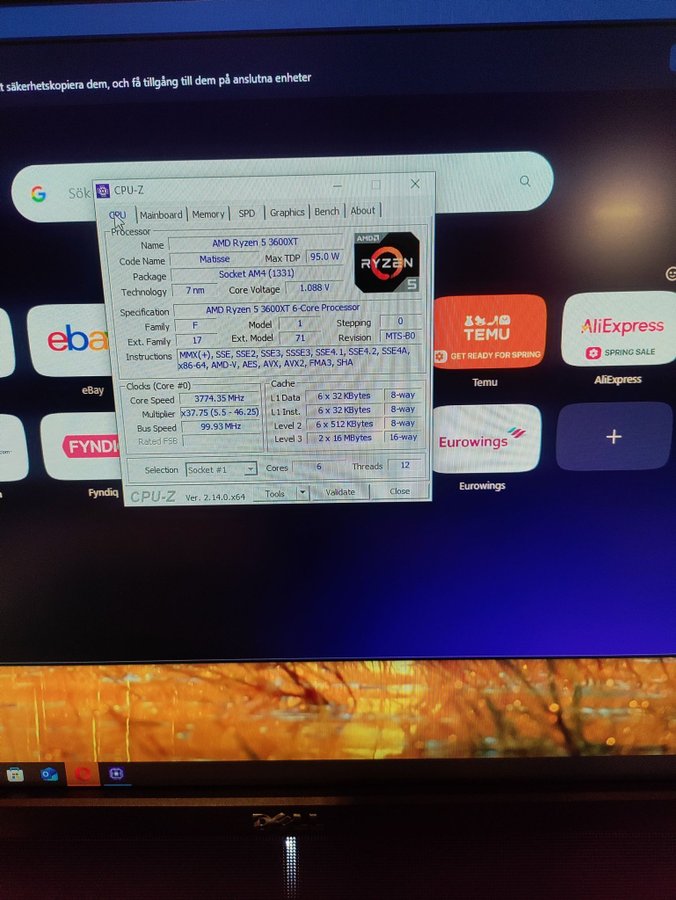Click the Package value 'Socket AM4 (1331)'

256,274
